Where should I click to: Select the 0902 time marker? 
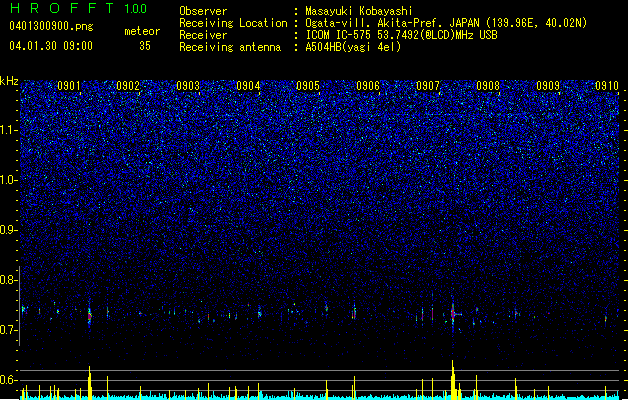click(128, 86)
